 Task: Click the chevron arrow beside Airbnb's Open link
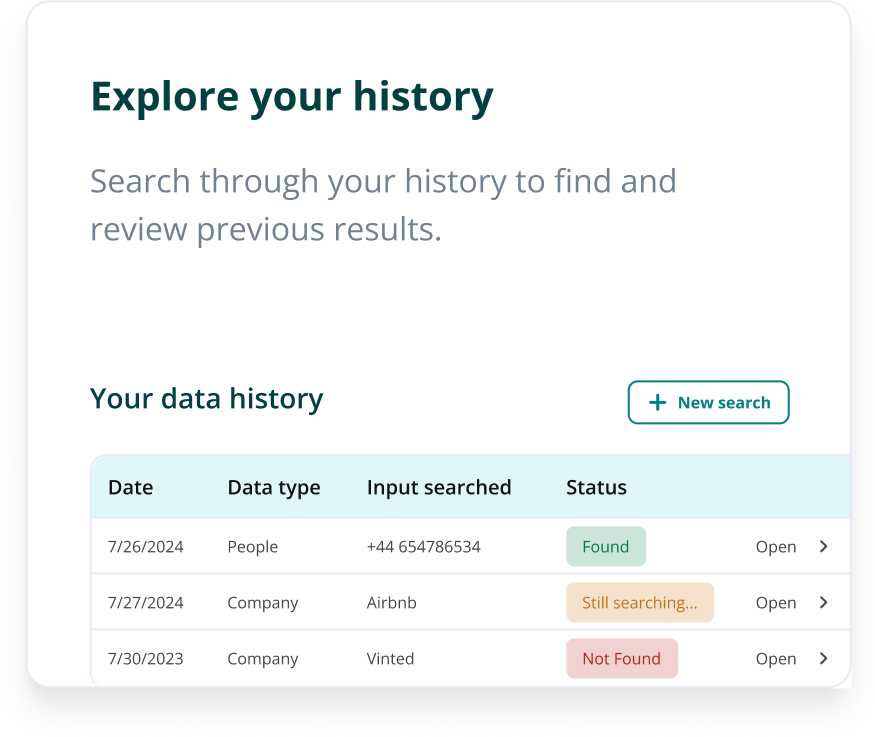[823, 602]
